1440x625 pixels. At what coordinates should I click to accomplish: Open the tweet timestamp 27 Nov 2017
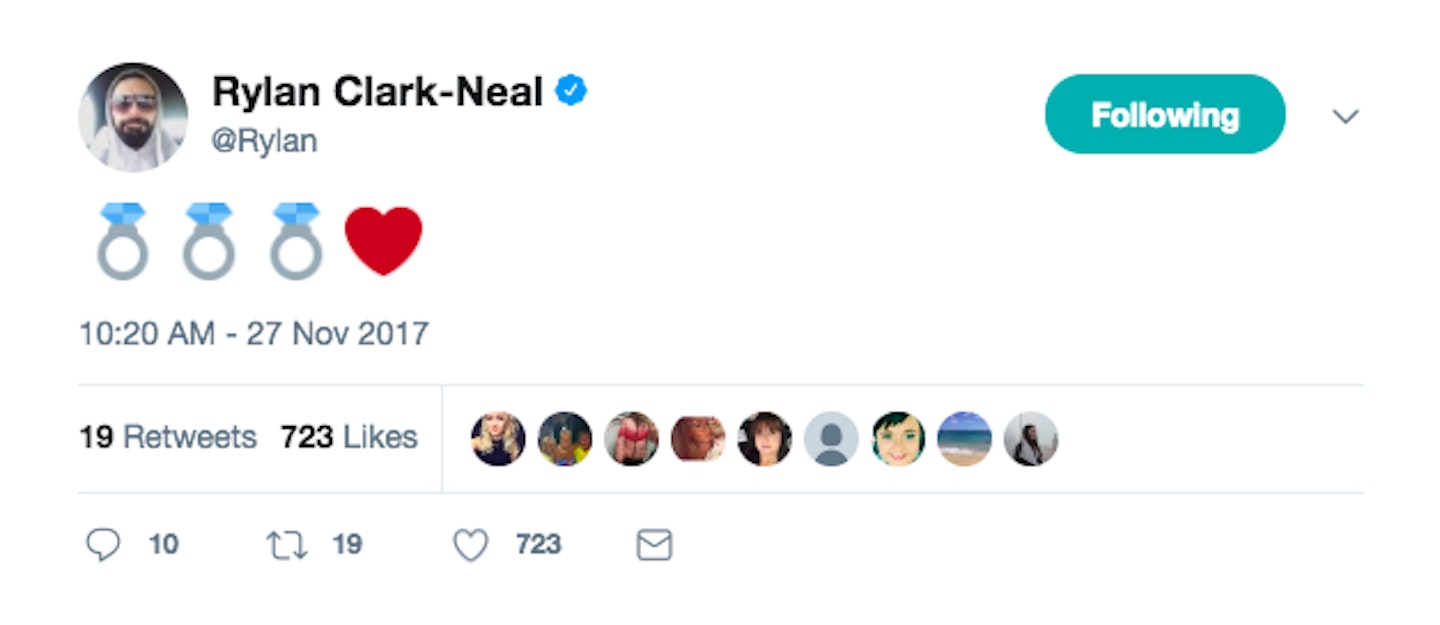click(254, 333)
